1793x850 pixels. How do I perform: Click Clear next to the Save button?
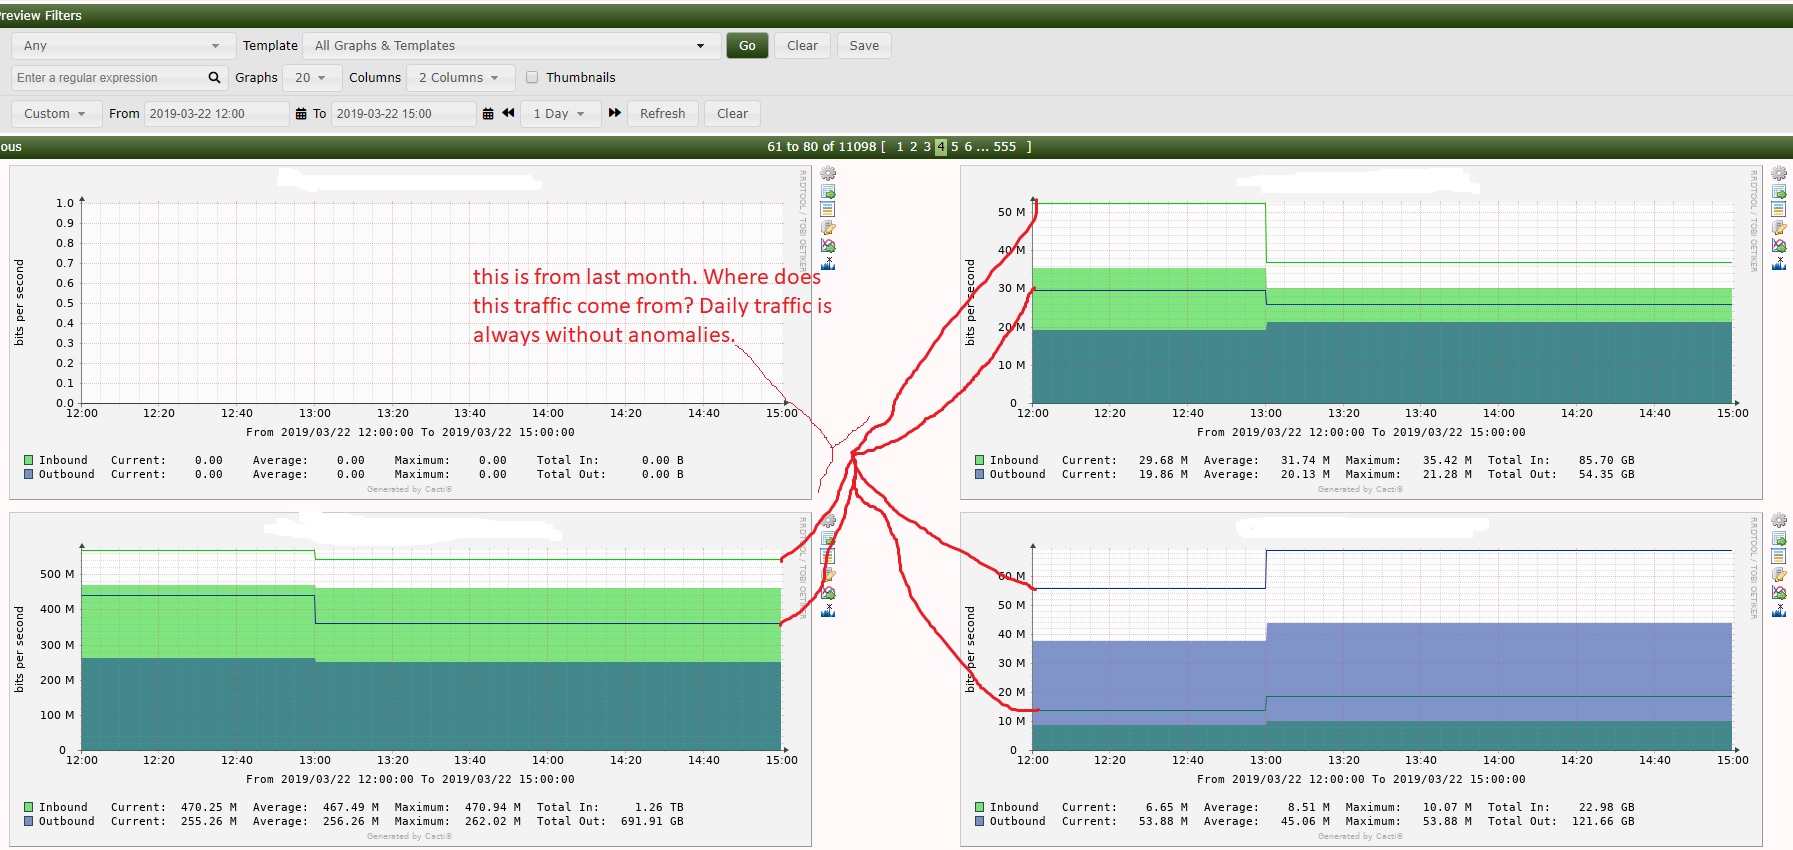click(x=802, y=46)
